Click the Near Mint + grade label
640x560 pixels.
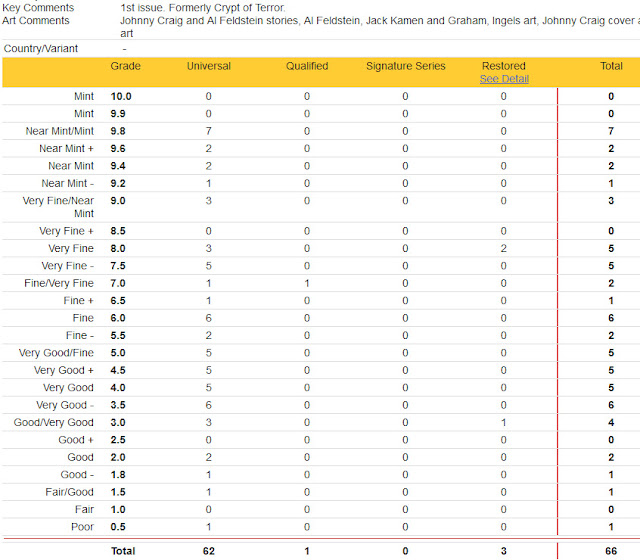pos(67,149)
